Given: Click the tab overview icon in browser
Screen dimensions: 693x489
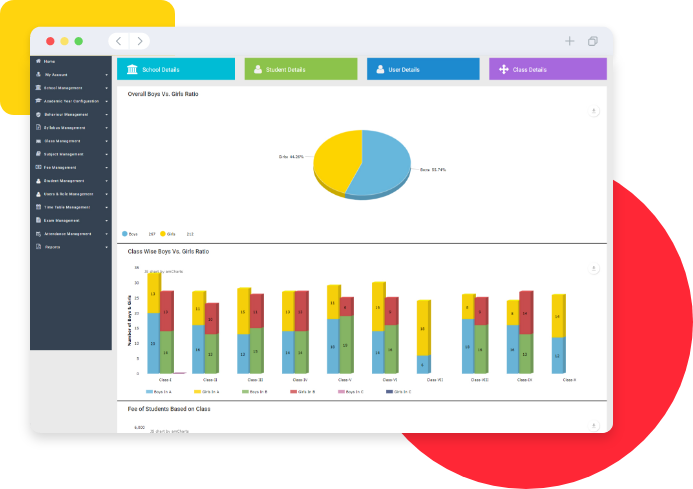Looking at the screenshot, I should (x=593, y=41).
